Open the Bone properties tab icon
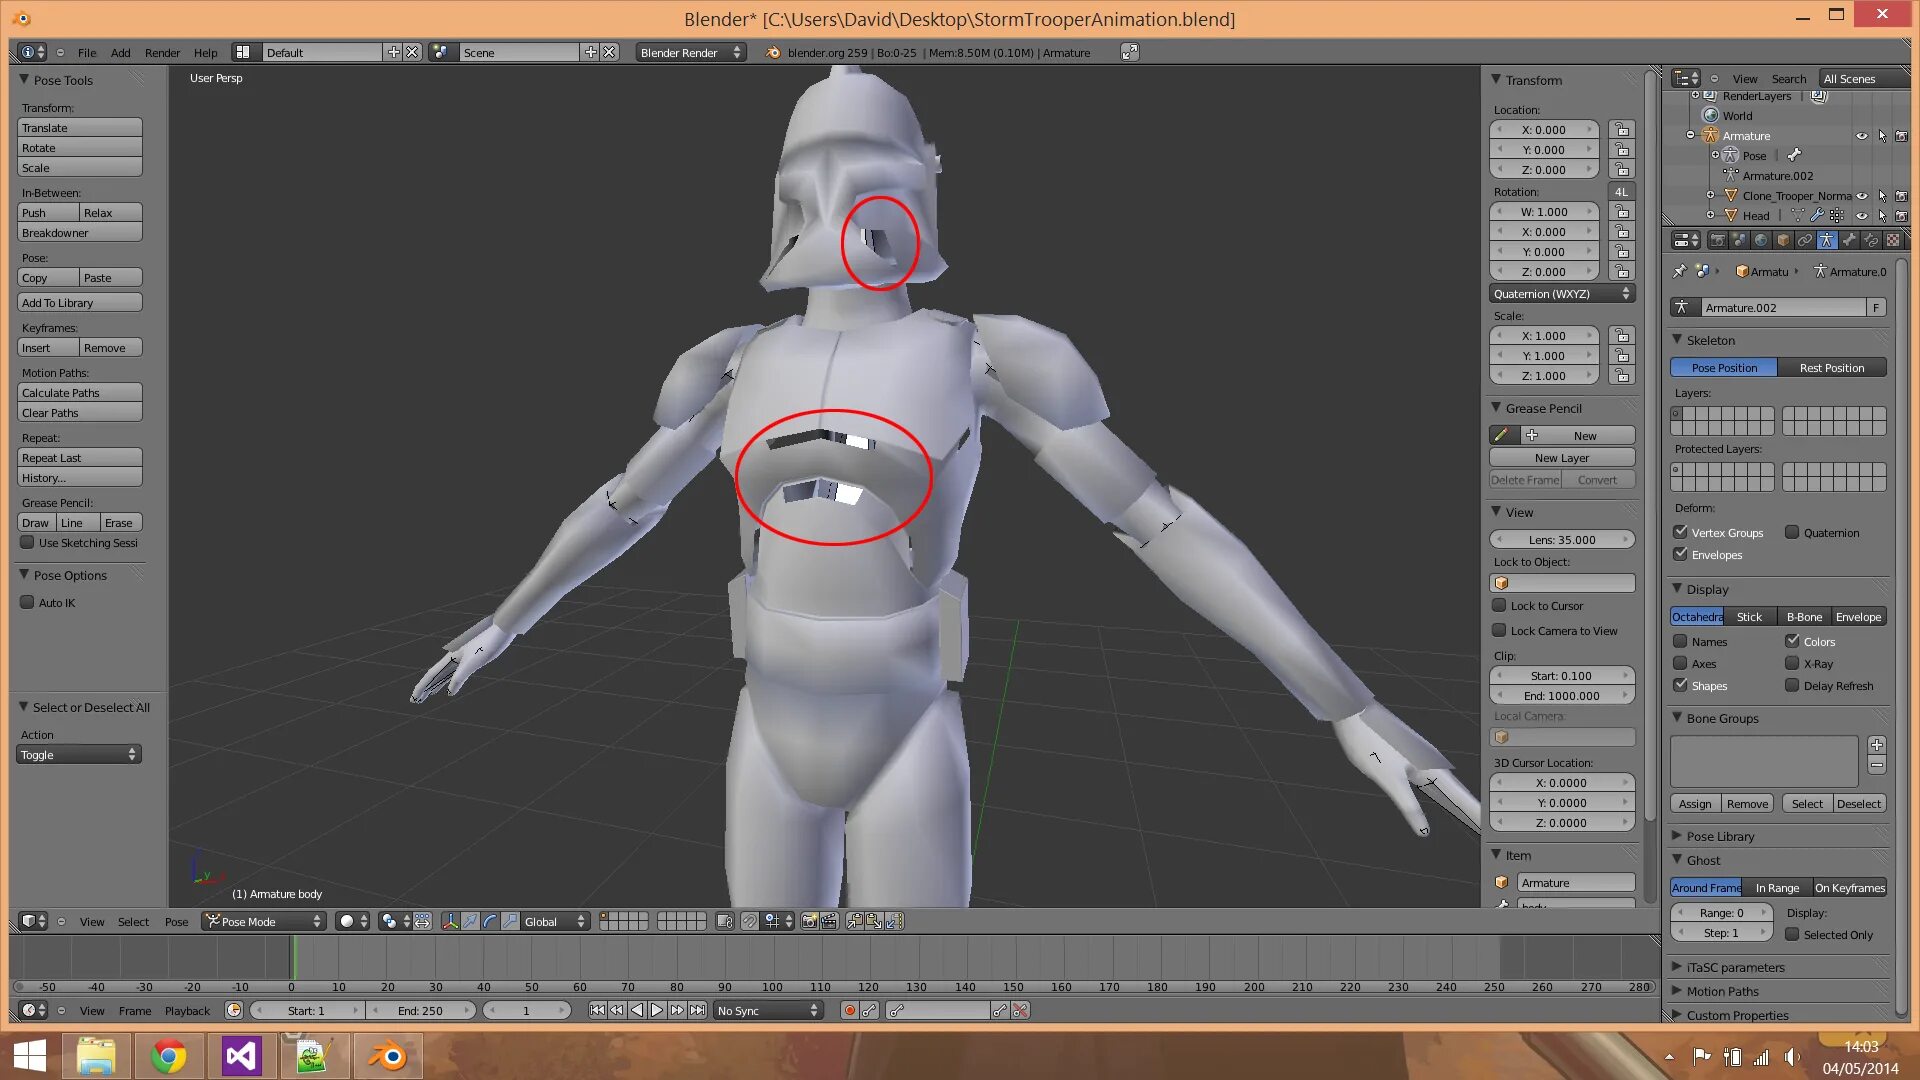 1849,240
